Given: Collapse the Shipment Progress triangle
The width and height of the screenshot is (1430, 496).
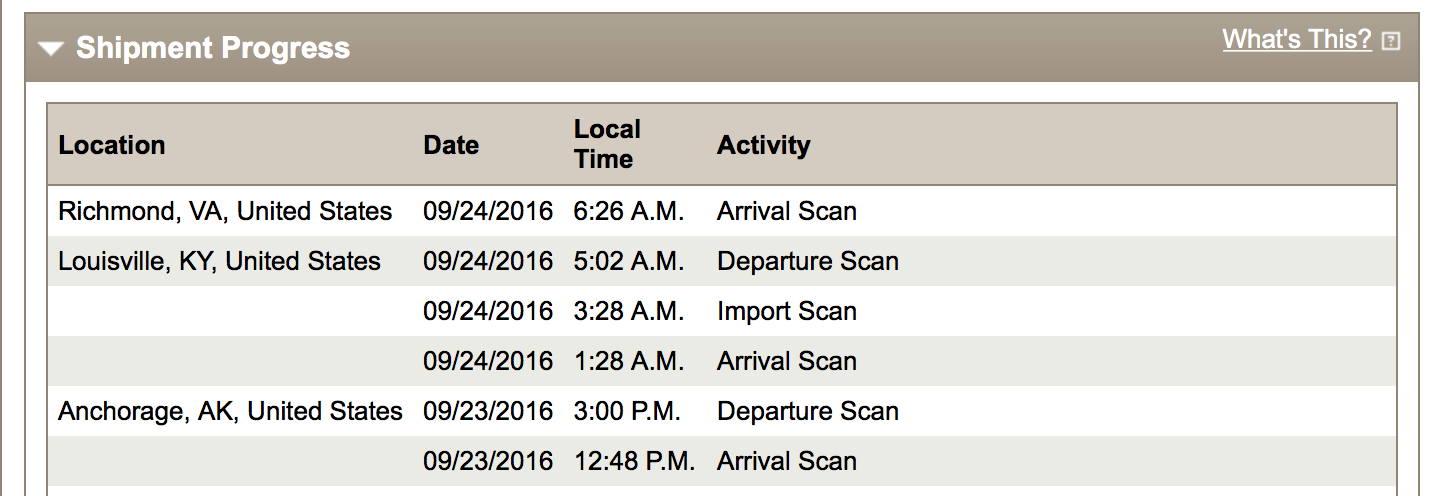Looking at the screenshot, I should coord(52,48).
